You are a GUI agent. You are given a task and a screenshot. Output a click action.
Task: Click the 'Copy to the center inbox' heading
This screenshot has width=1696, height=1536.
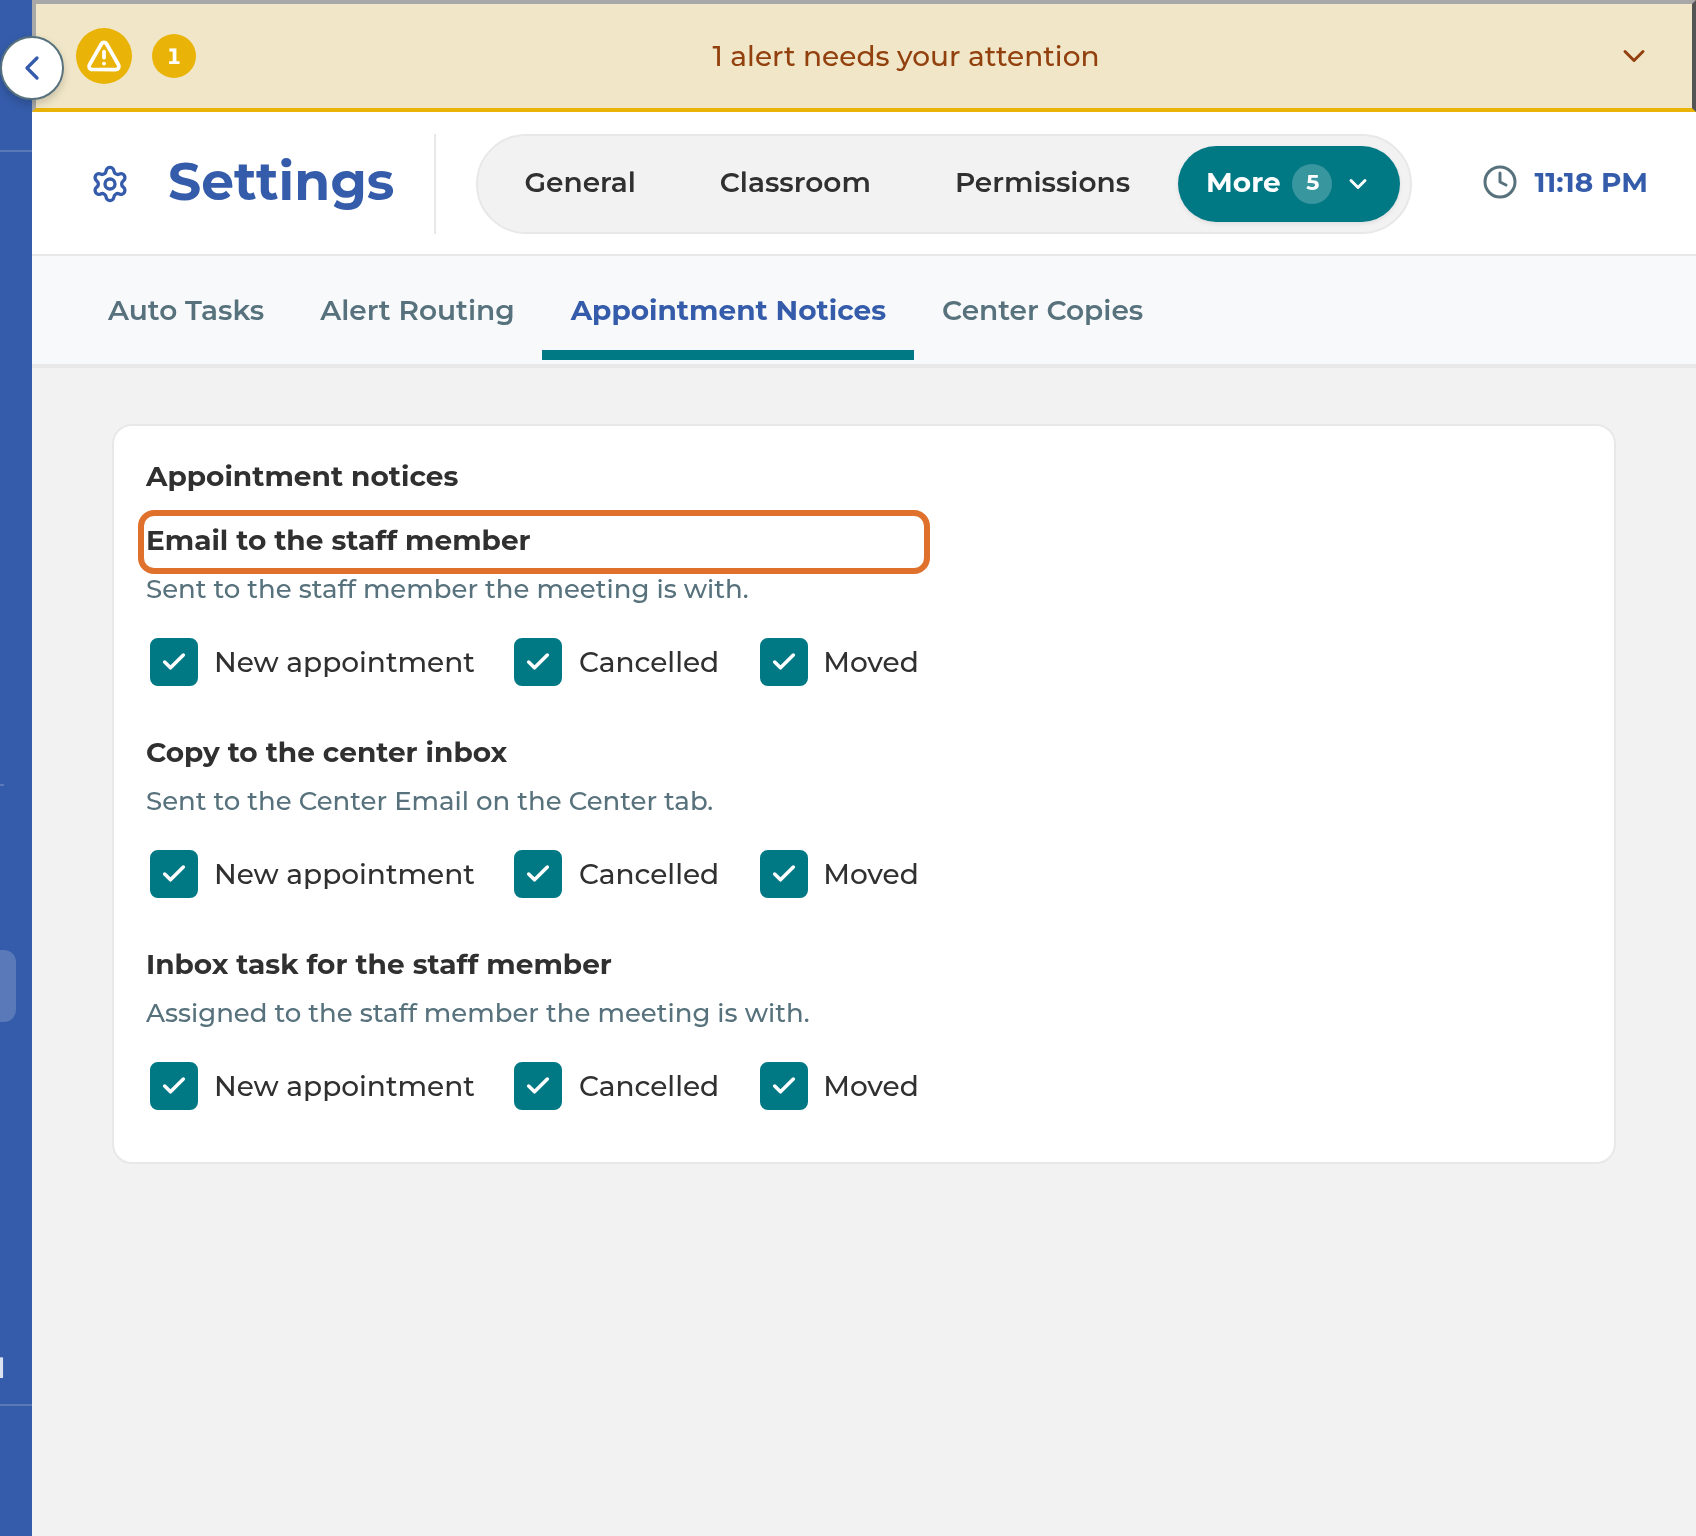click(x=326, y=753)
